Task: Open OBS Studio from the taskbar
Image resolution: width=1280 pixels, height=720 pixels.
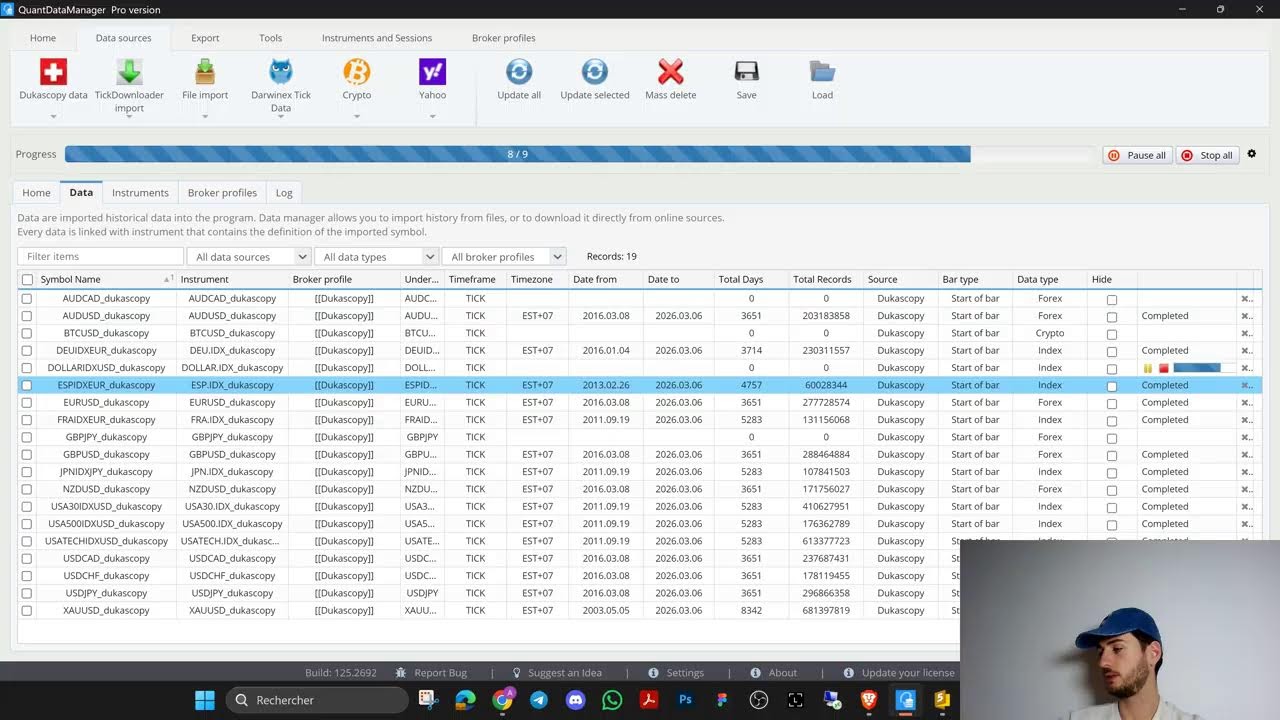Action: tap(759, 700)
